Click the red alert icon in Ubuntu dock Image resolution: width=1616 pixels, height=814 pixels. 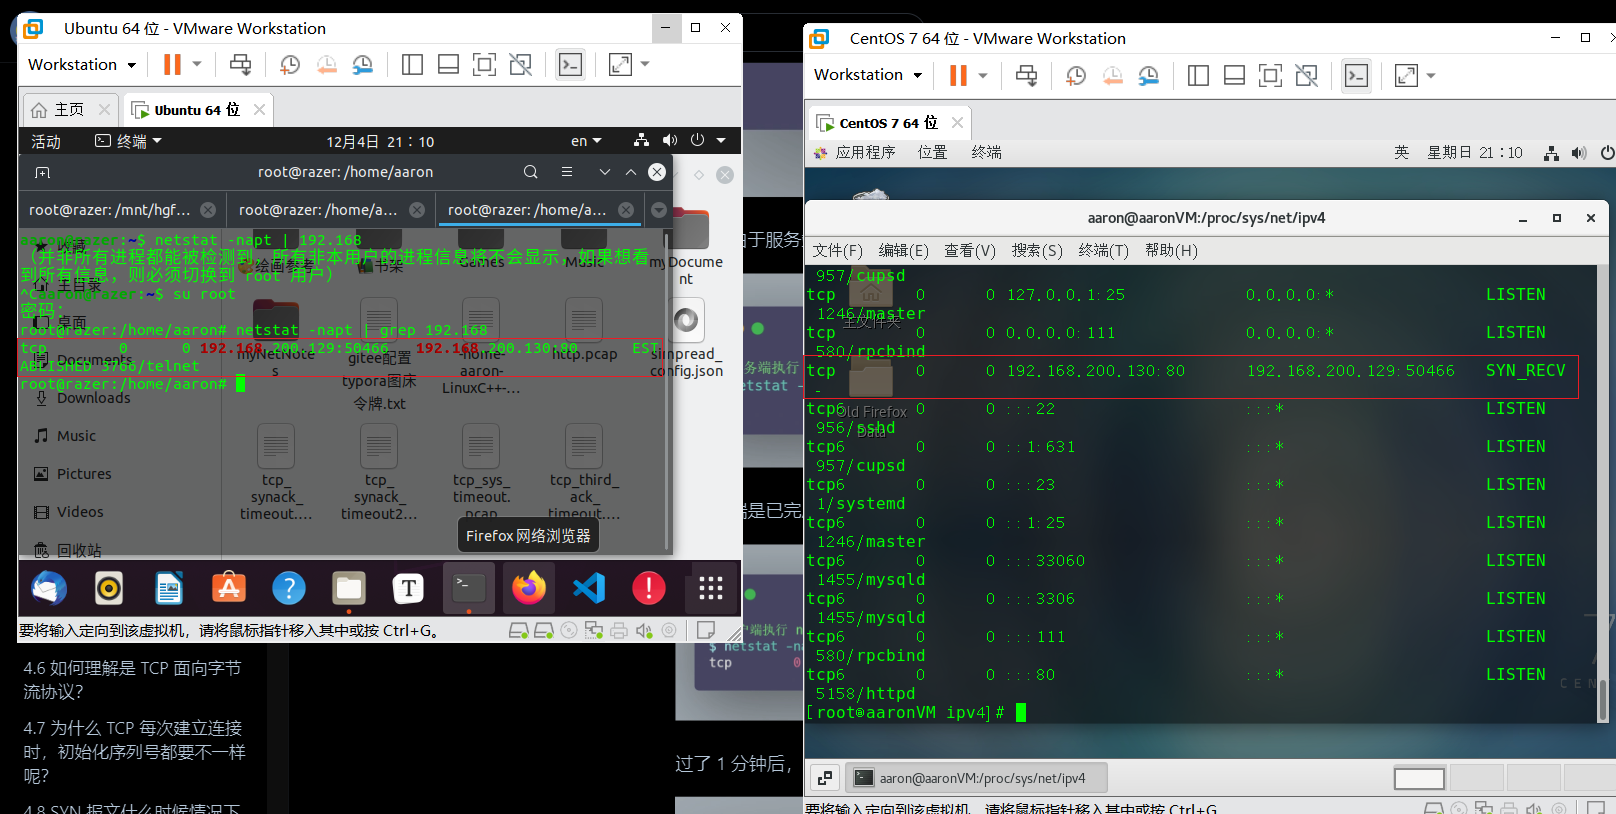[x=649, y=588]
